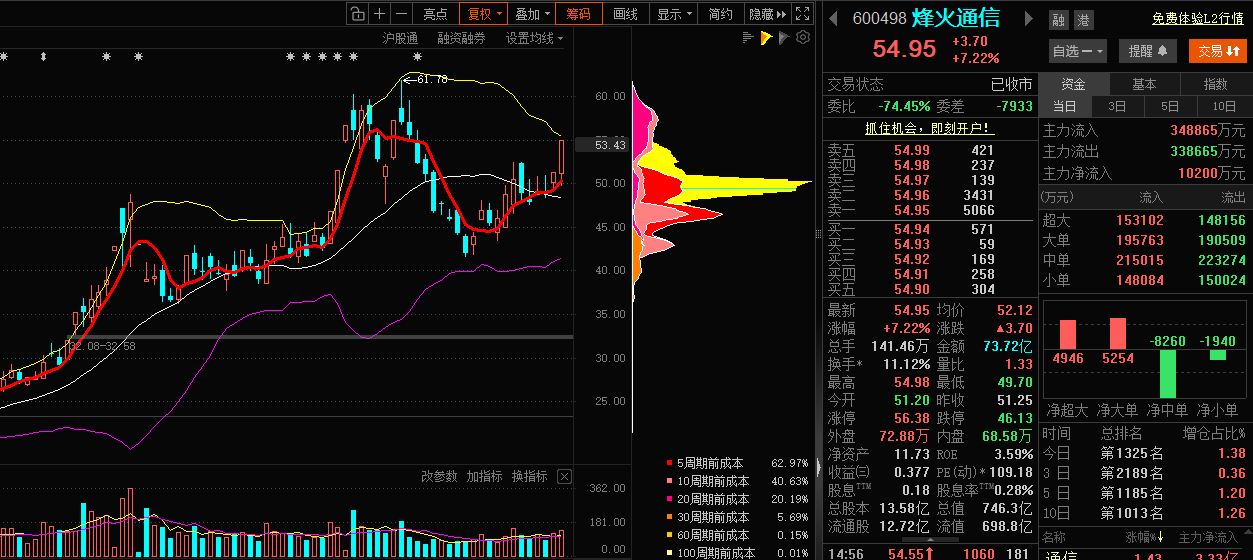Zoom out the chart with minus icon
Screen dimensions: 1253x560
point(401,14)
